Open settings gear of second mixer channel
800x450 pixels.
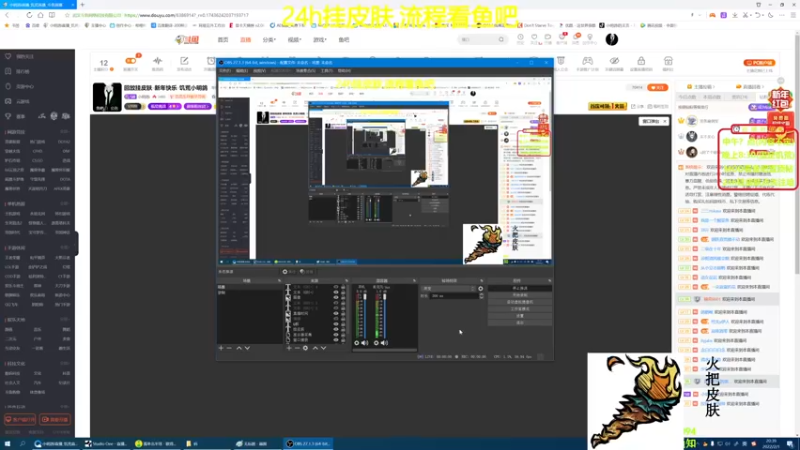click(376, 343)
